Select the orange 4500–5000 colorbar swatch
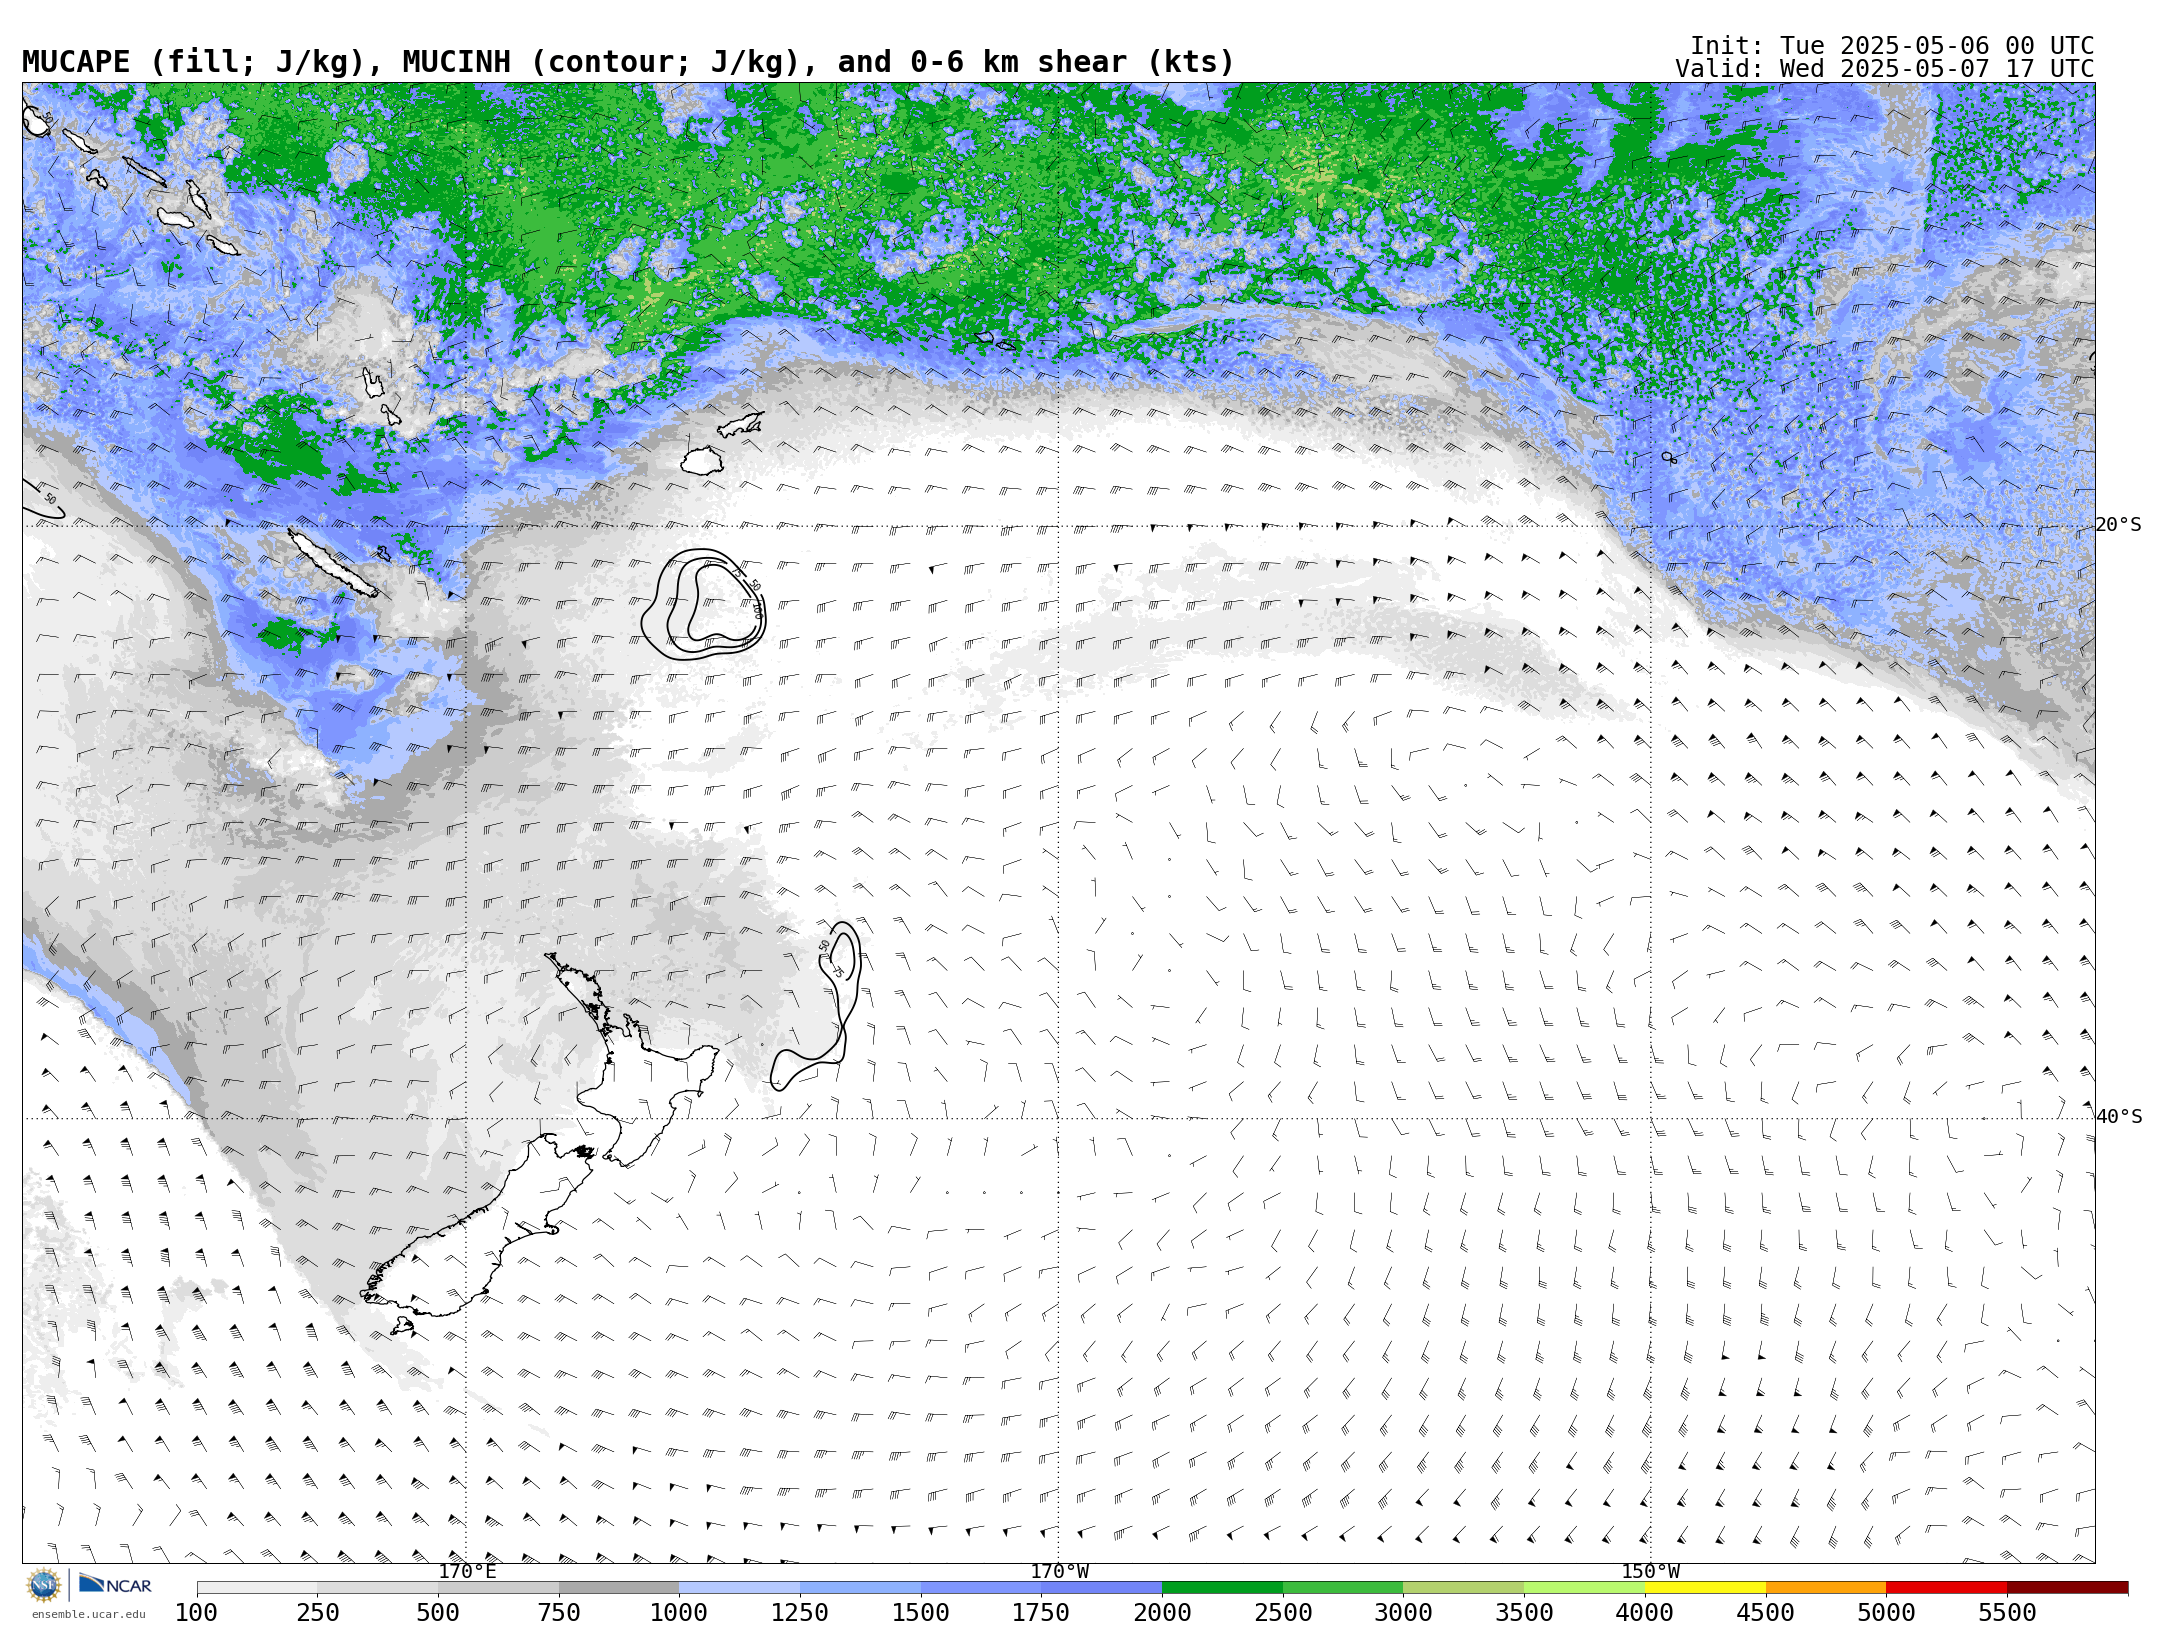The height and width of the screenshot is (1626, 2160). click(x=1826, y=1588)
